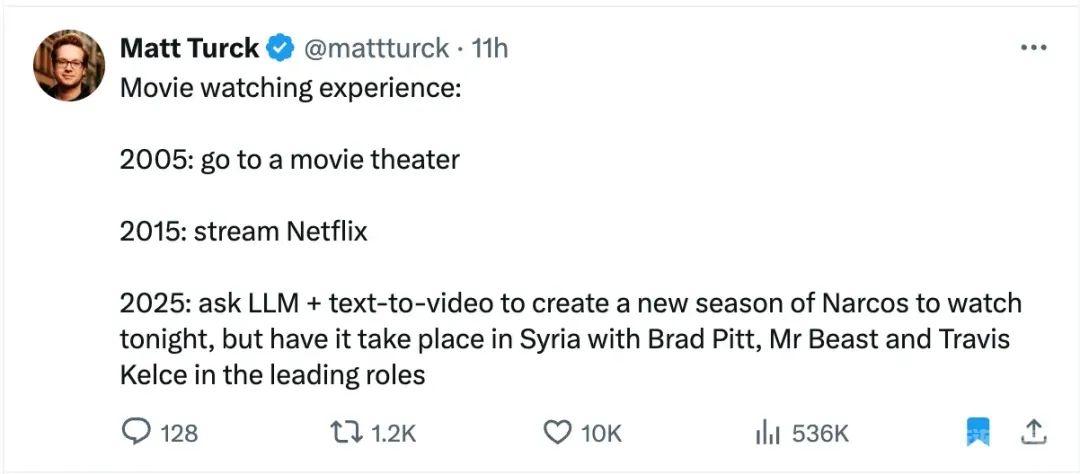Click the reply speech bubble icon

[136, 432]
